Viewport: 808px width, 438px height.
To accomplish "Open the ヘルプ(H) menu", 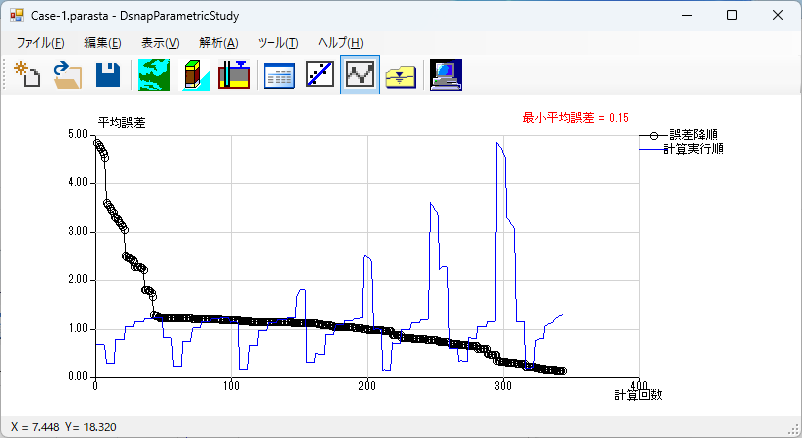I will pyautogui.click(x=341, y=43).
